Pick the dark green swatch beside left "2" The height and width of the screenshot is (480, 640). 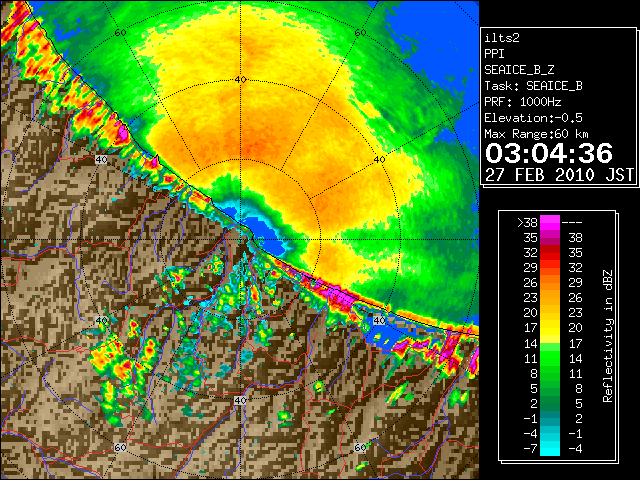pos(550,403)
